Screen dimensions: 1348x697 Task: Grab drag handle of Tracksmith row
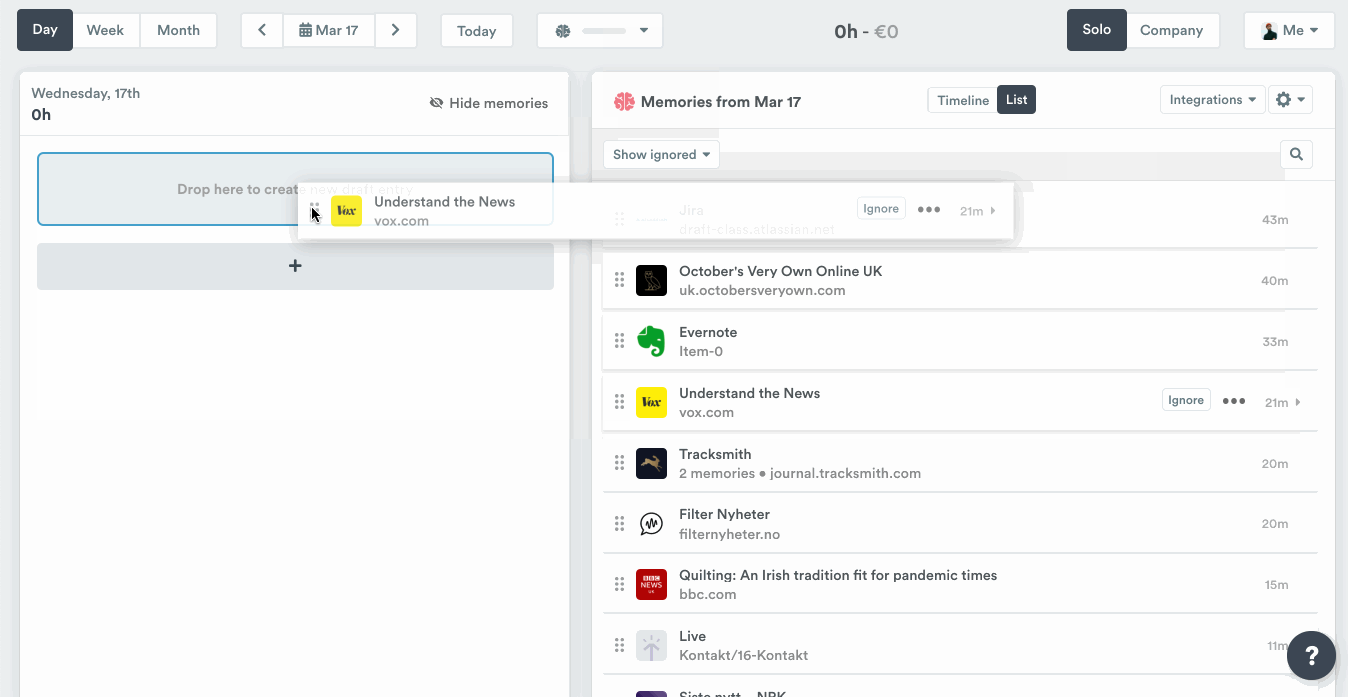pyautogui.click(x=619, y=463)
